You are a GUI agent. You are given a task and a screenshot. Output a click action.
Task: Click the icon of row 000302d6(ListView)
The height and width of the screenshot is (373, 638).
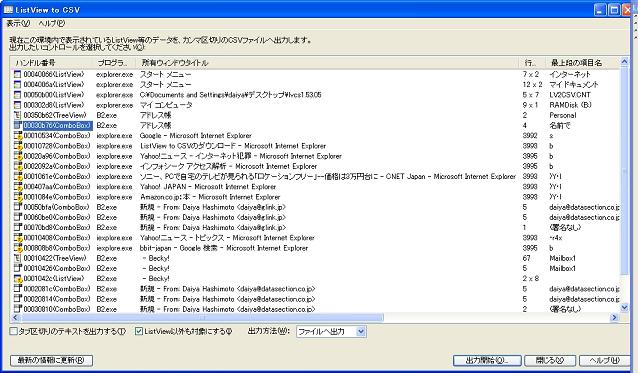point(17,105)
